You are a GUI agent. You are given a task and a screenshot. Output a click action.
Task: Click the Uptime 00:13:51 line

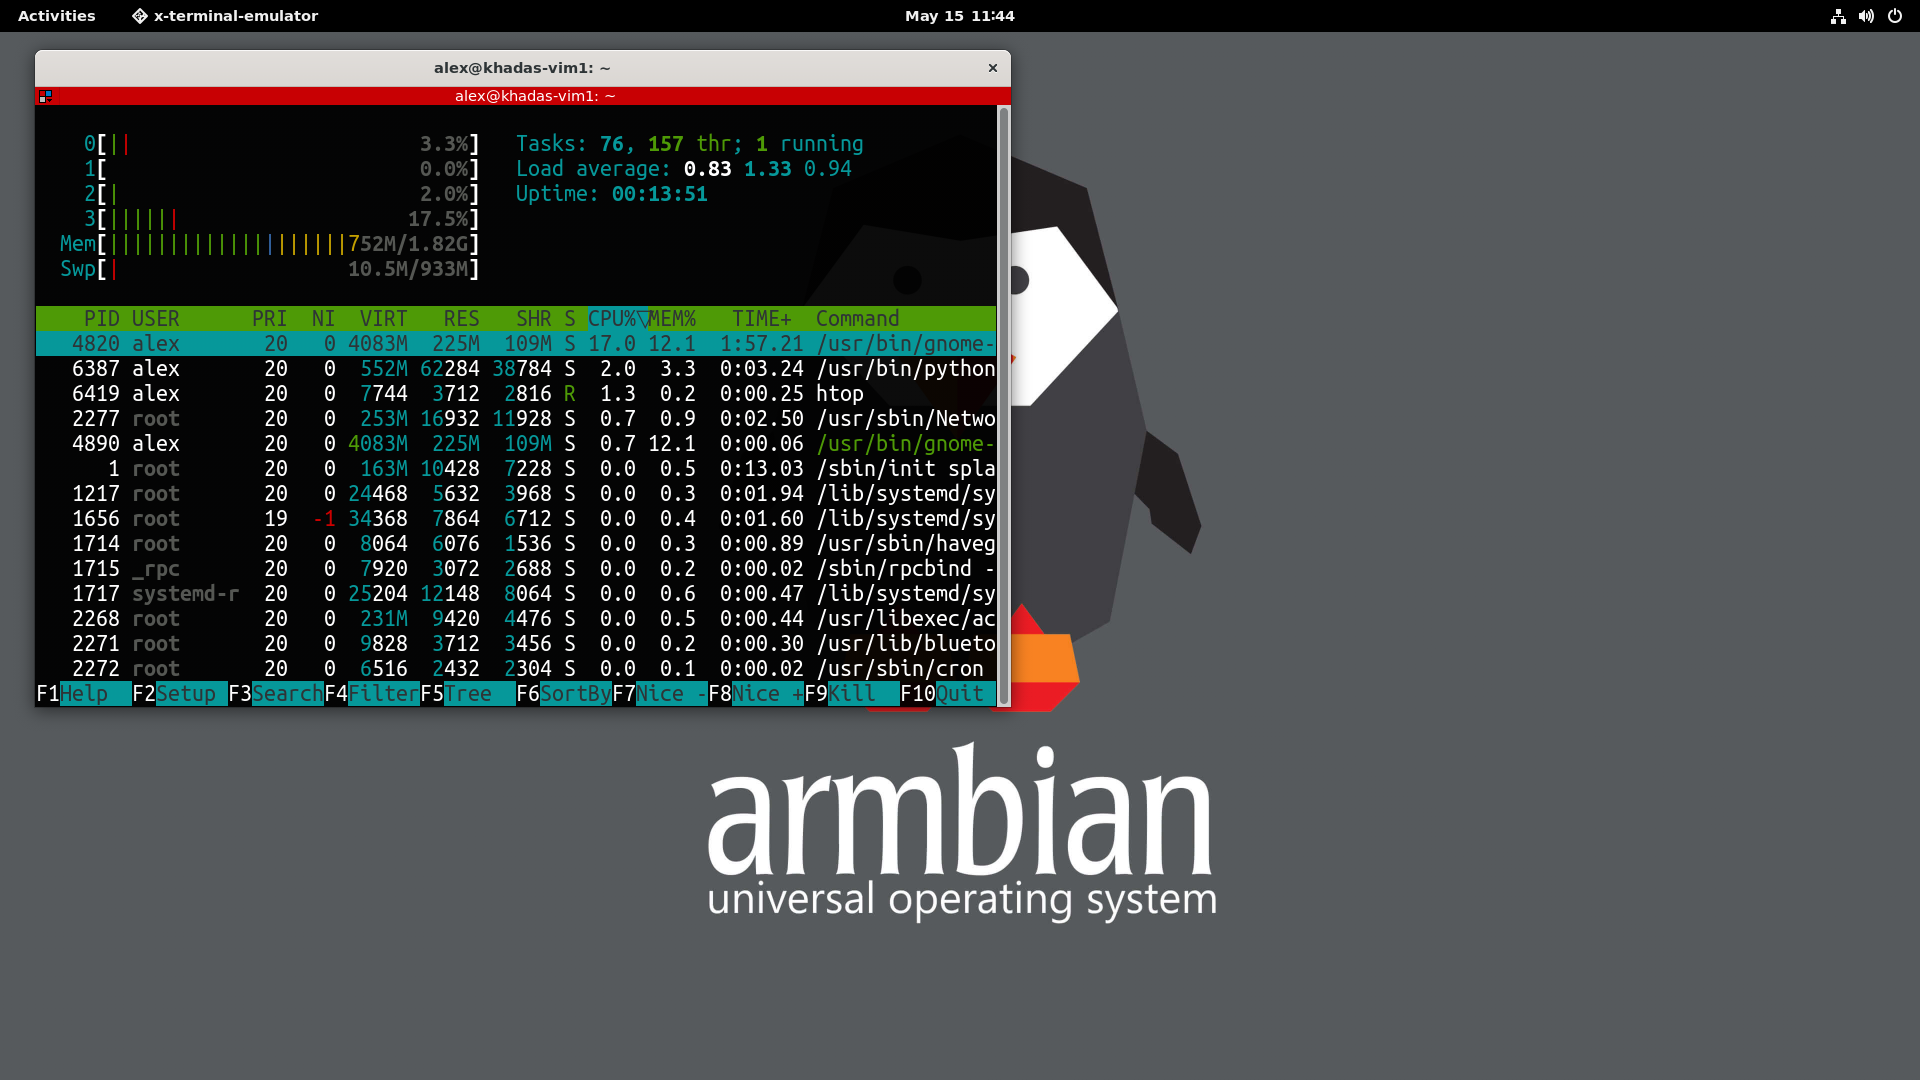[612, 194]
